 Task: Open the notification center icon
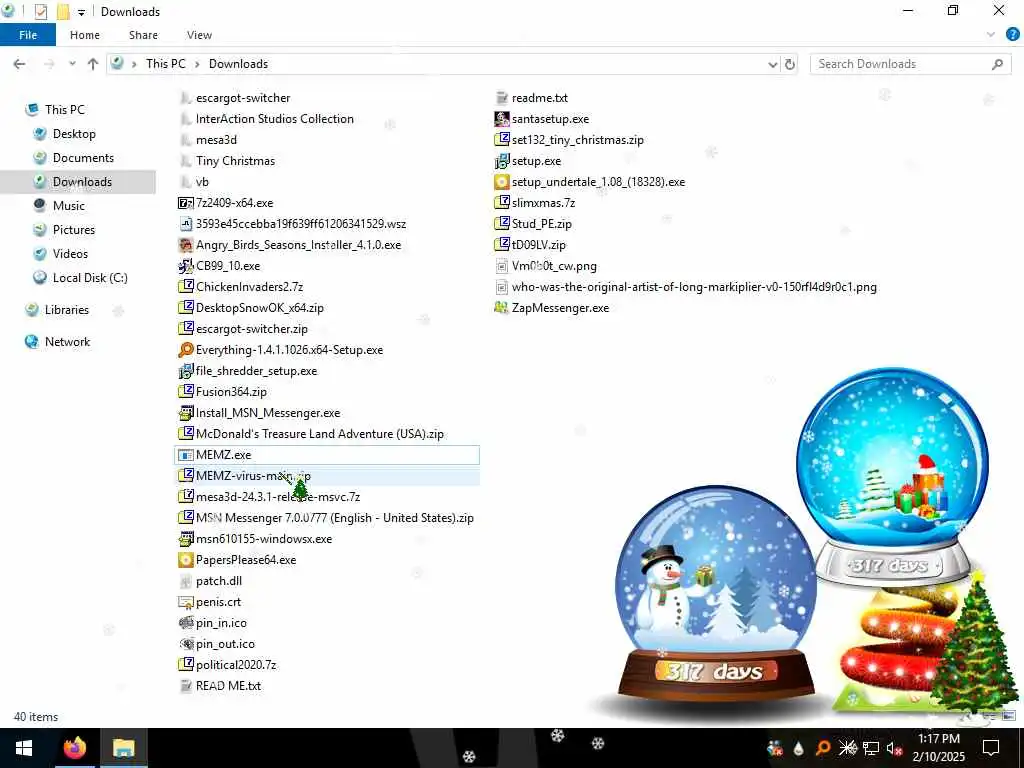point(991,748)
